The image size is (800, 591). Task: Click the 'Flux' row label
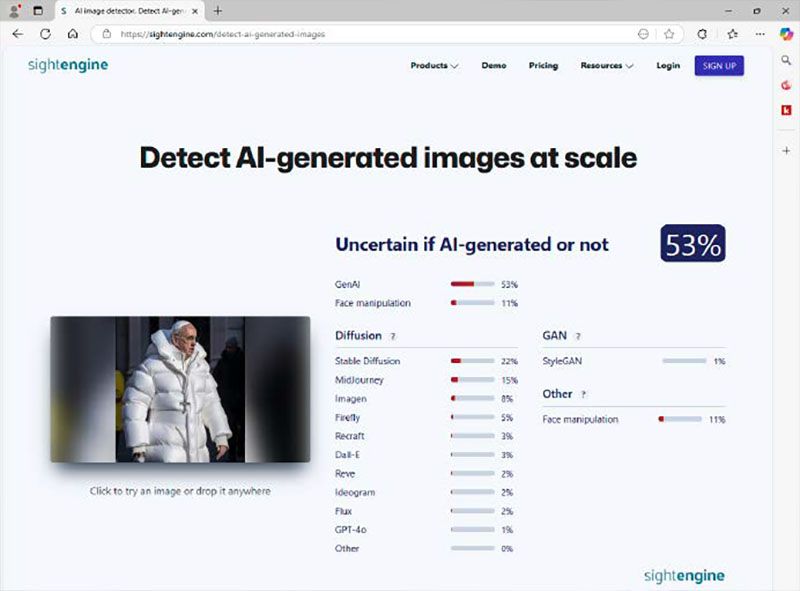click(x=343, y=511)
